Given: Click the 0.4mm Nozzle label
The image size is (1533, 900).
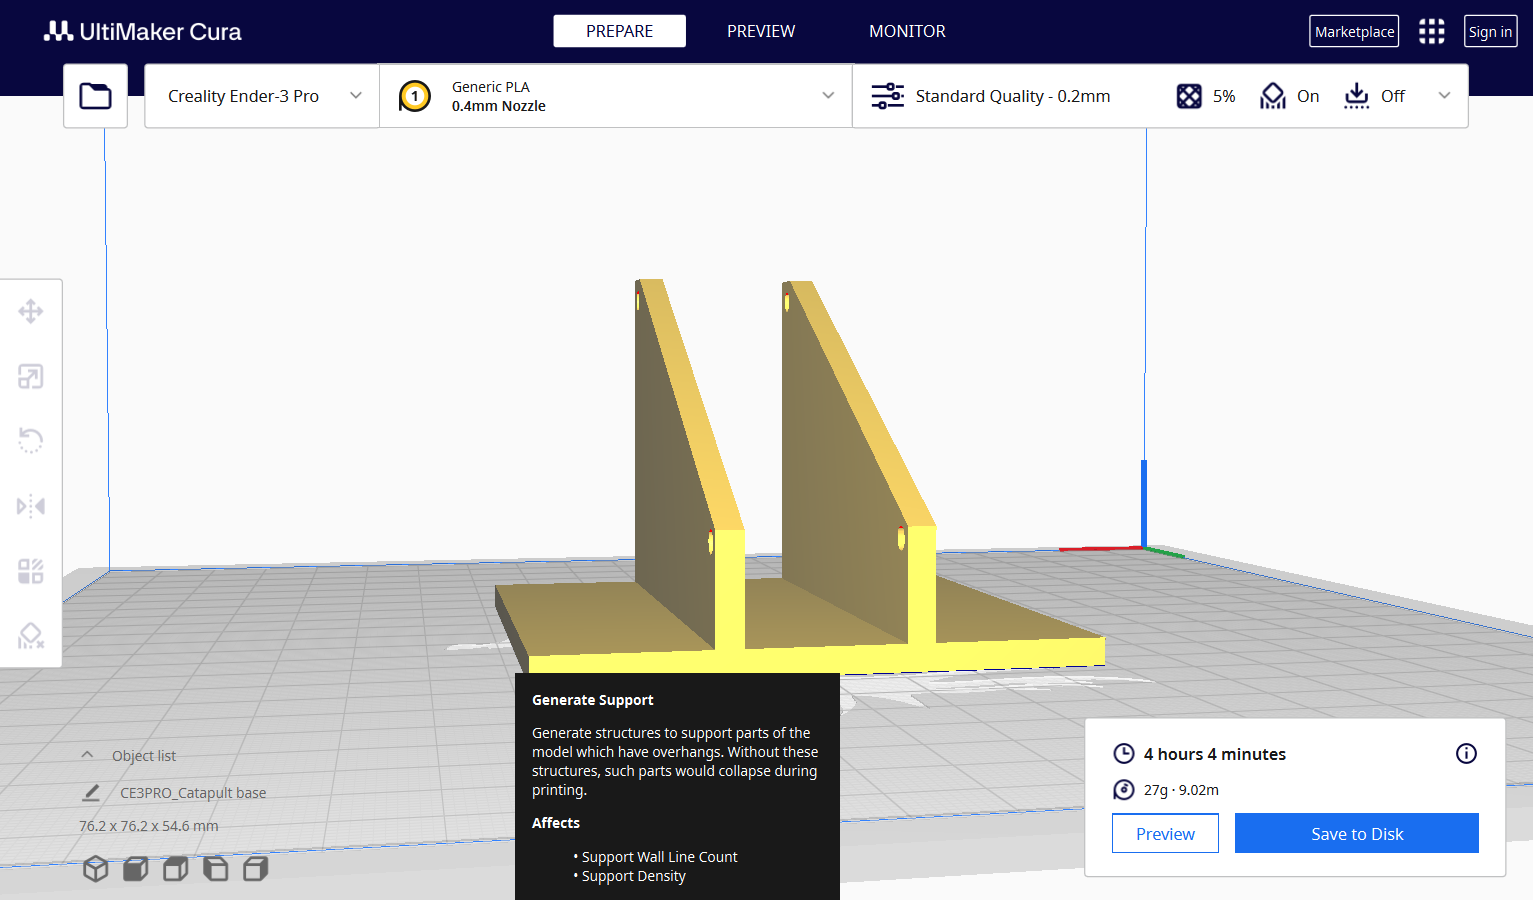Looking at the screenshot, I should click(x=498, y=106).
